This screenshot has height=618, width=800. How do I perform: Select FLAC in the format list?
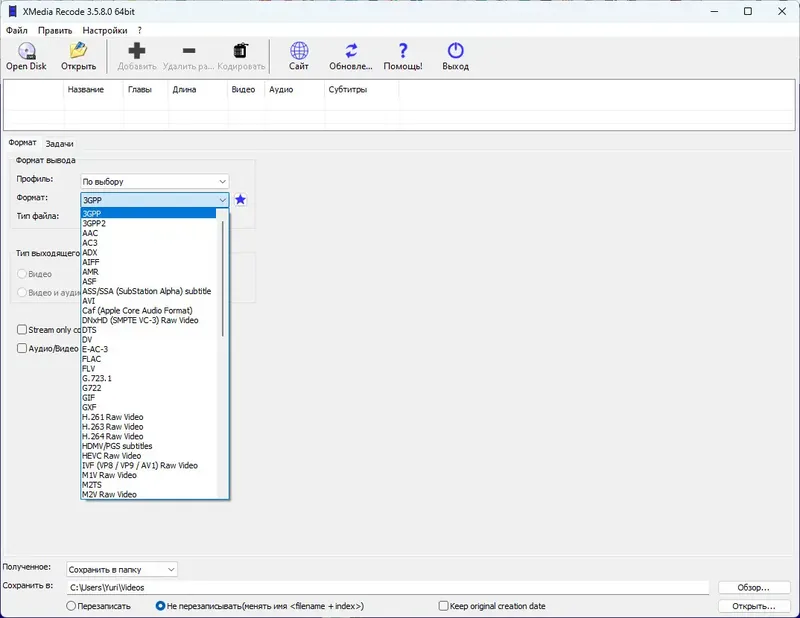coord(149,359)
